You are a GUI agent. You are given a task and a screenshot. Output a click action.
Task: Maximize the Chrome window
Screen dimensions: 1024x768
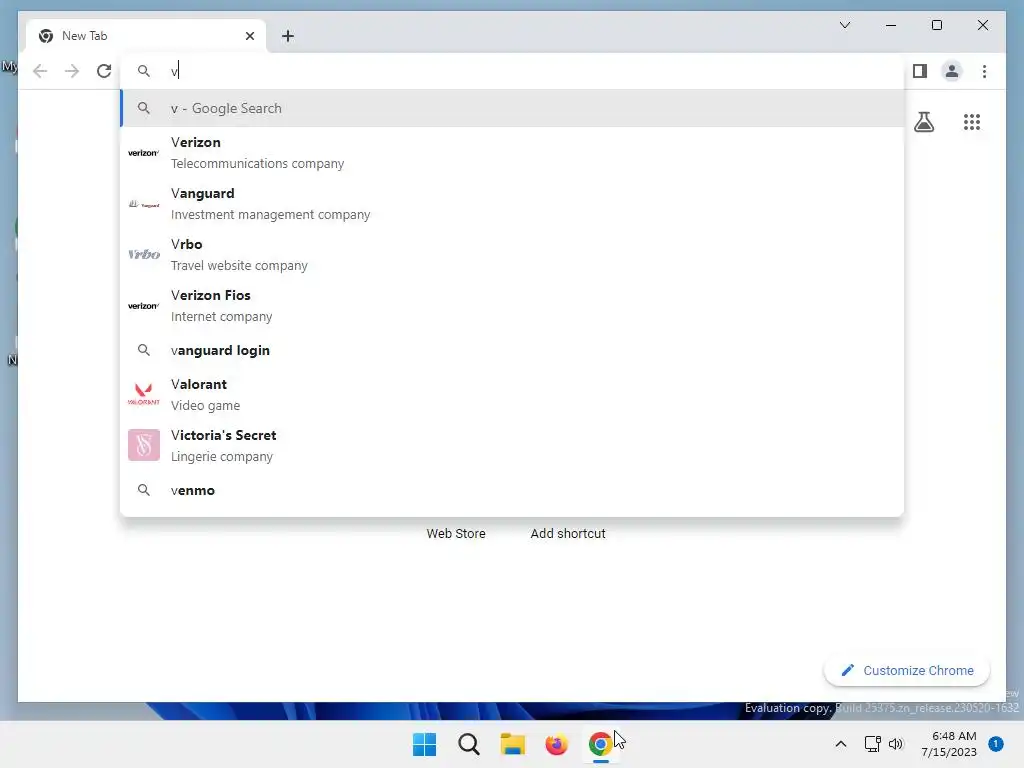[936, 25]
